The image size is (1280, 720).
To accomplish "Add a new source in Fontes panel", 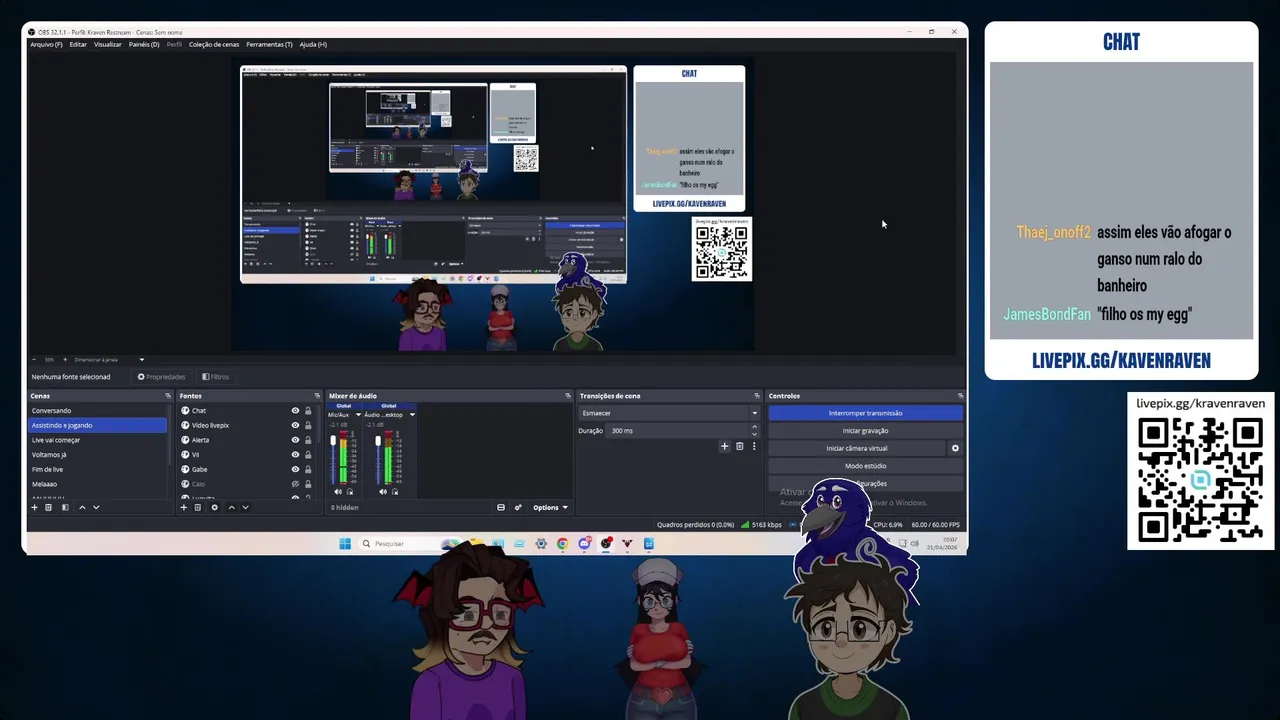I will point(183,507).
